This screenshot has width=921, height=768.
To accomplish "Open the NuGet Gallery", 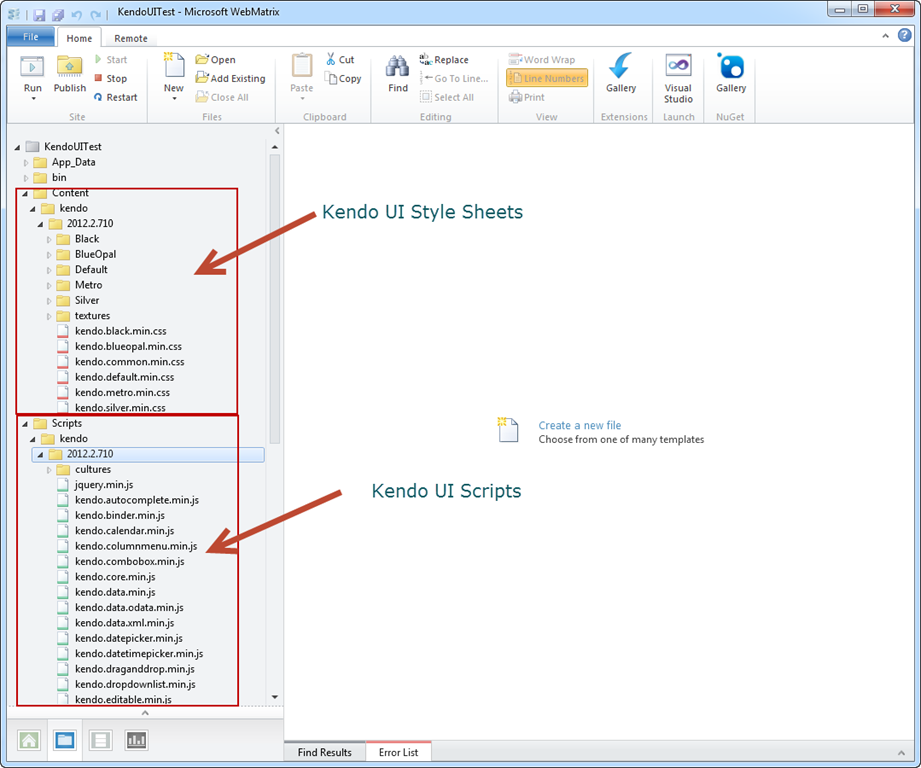I will (x=731, y=68).
